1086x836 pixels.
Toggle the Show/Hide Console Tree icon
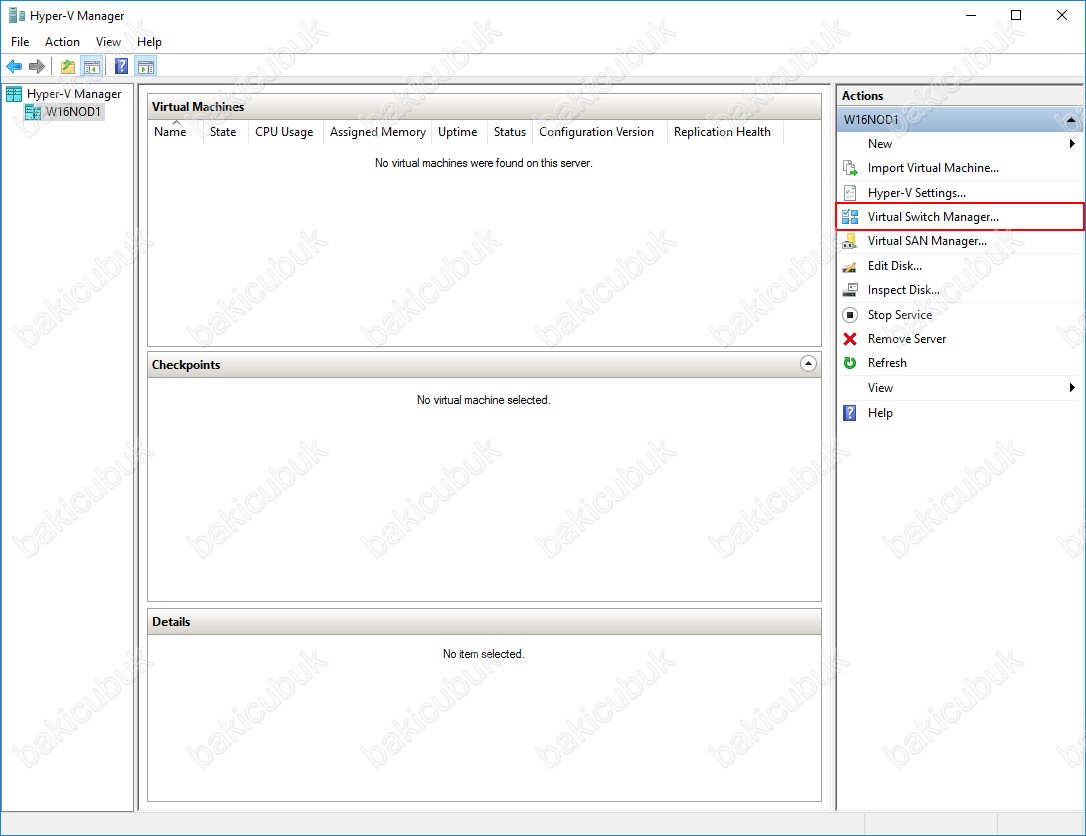pyautogui.click(x=91, y=66)
